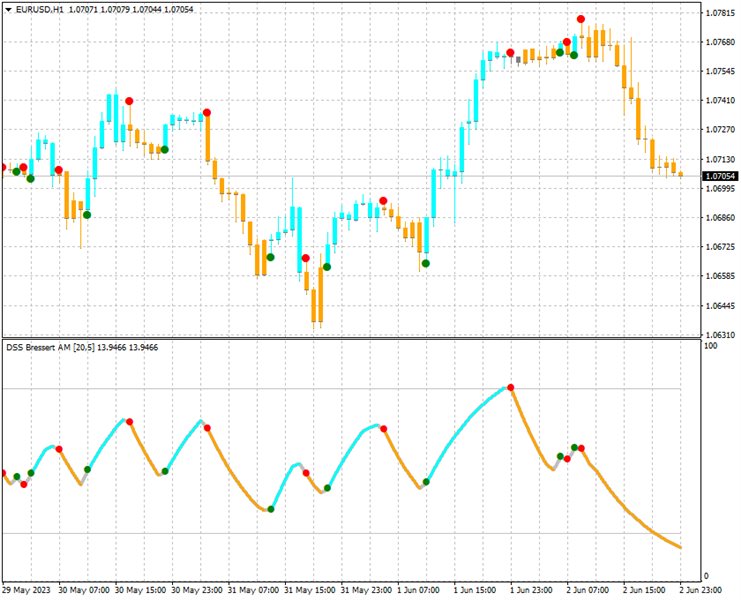
Task: Open the dropdown triangle beside EURUSD,H1
Action: pyautogui.click(x=8, y=9)
